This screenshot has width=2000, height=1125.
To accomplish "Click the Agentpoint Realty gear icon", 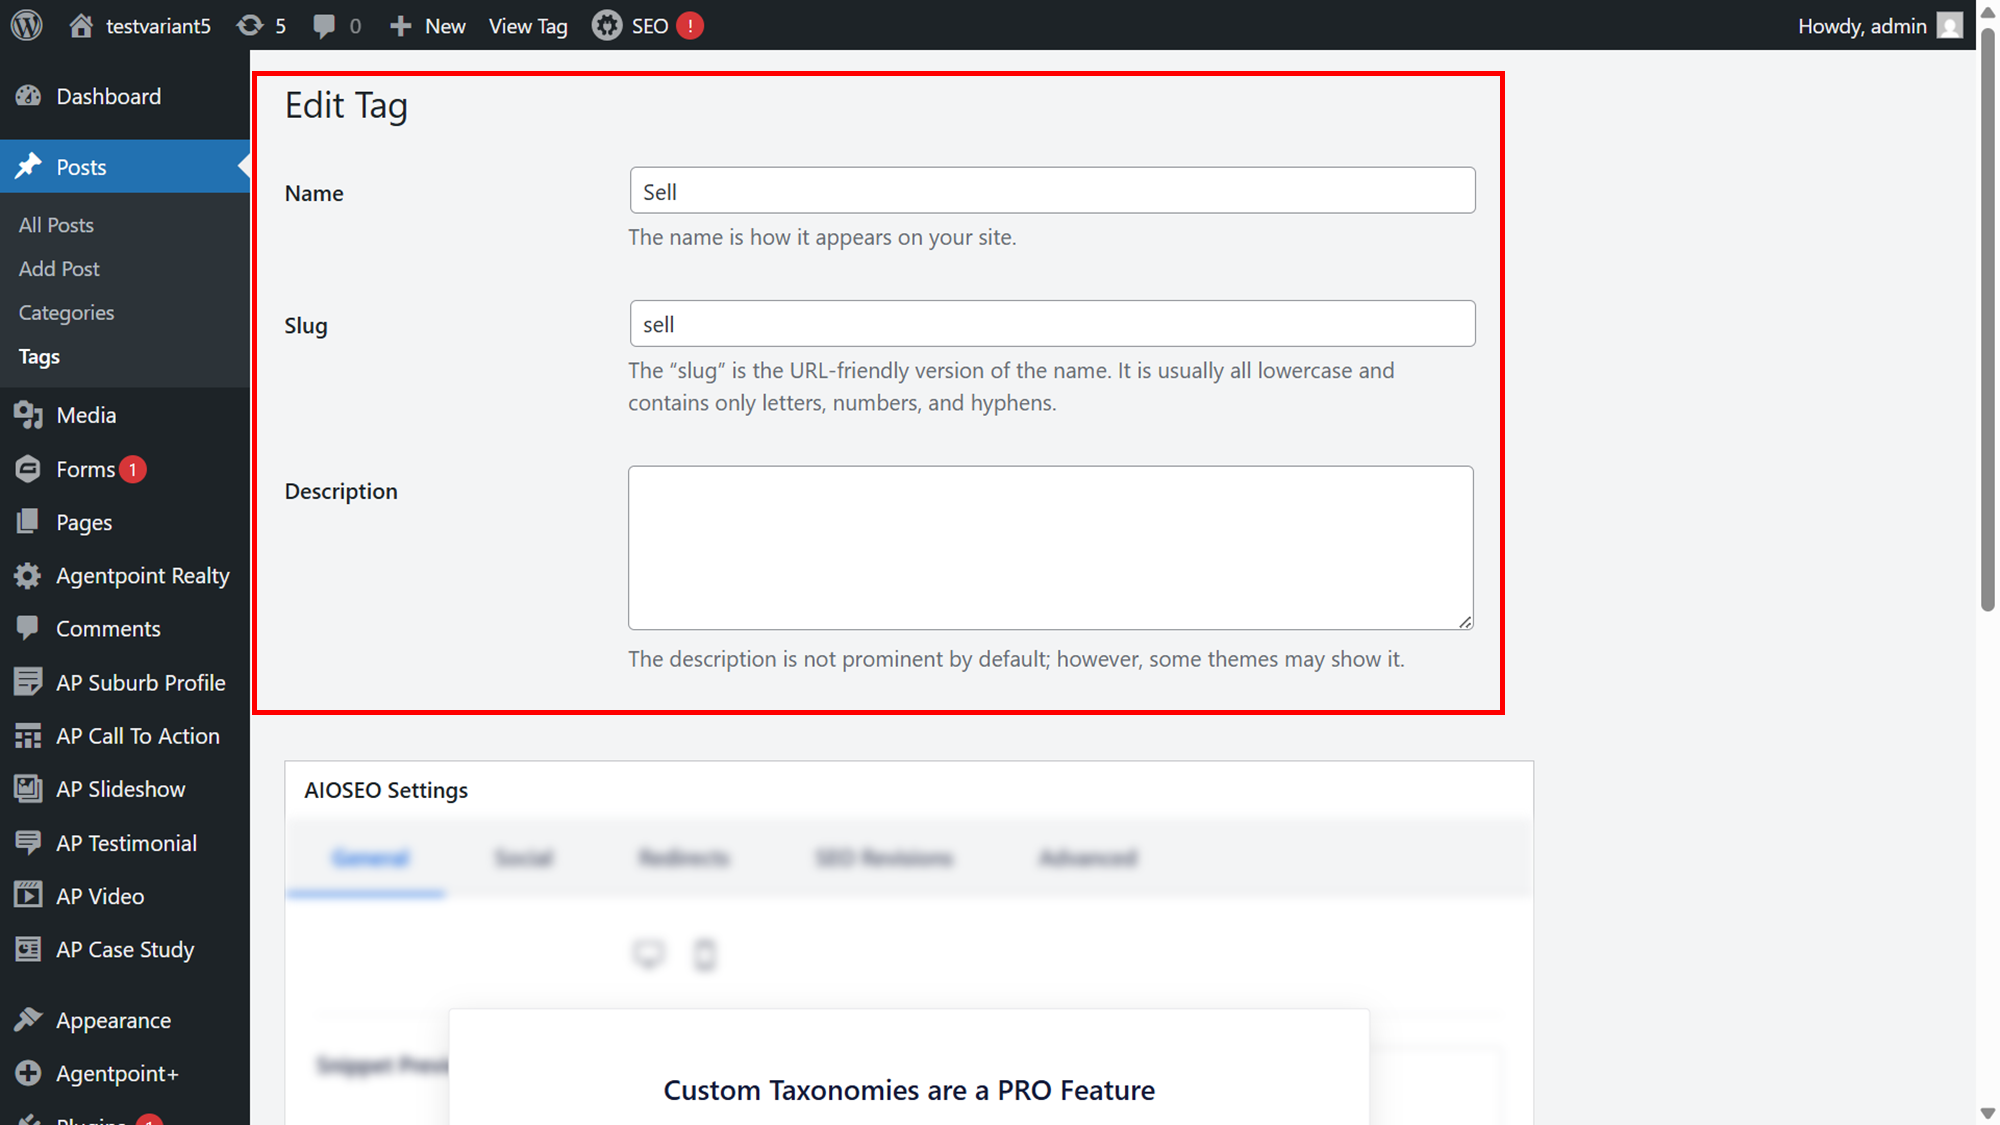I will pos(28,576).
